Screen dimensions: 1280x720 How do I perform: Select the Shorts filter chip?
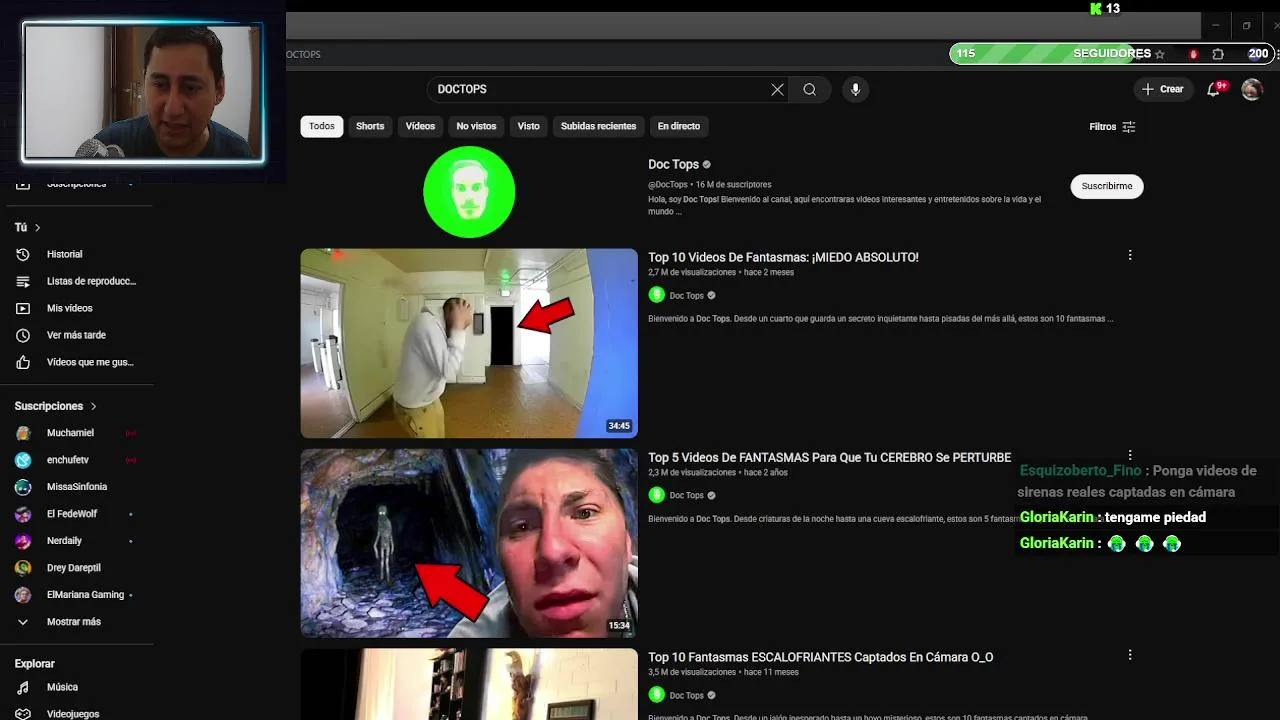[370, 126]
